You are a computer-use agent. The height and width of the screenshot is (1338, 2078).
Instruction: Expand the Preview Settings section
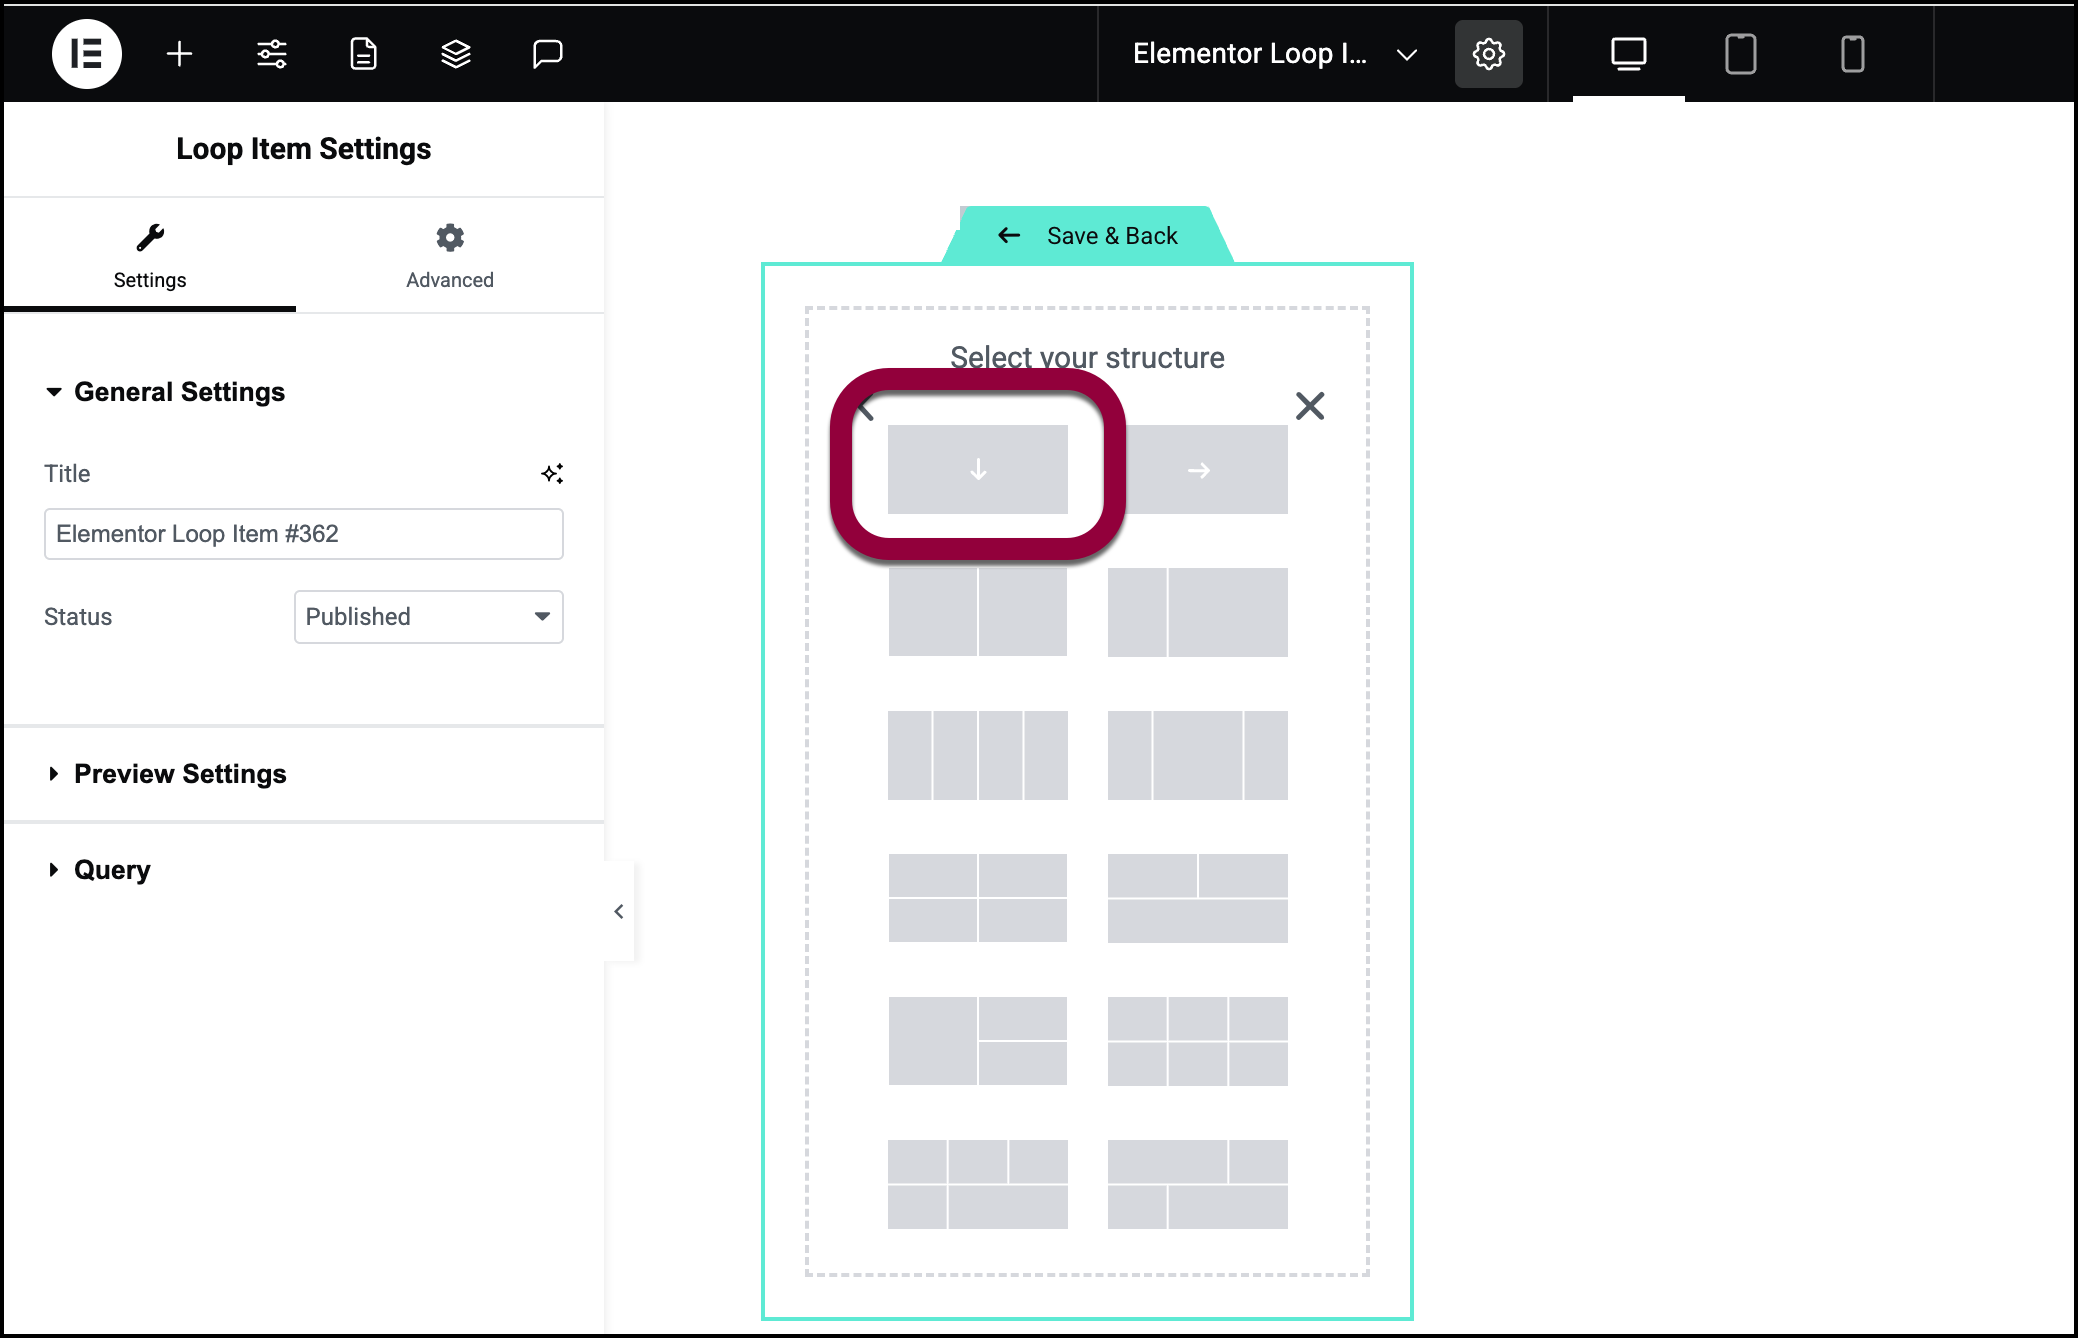180,774
